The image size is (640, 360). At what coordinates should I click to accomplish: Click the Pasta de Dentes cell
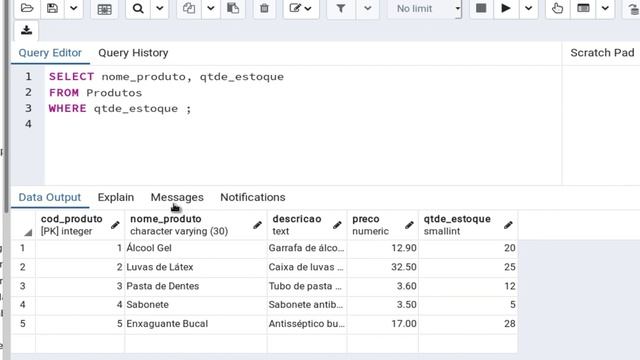click(x=196, y=286)
